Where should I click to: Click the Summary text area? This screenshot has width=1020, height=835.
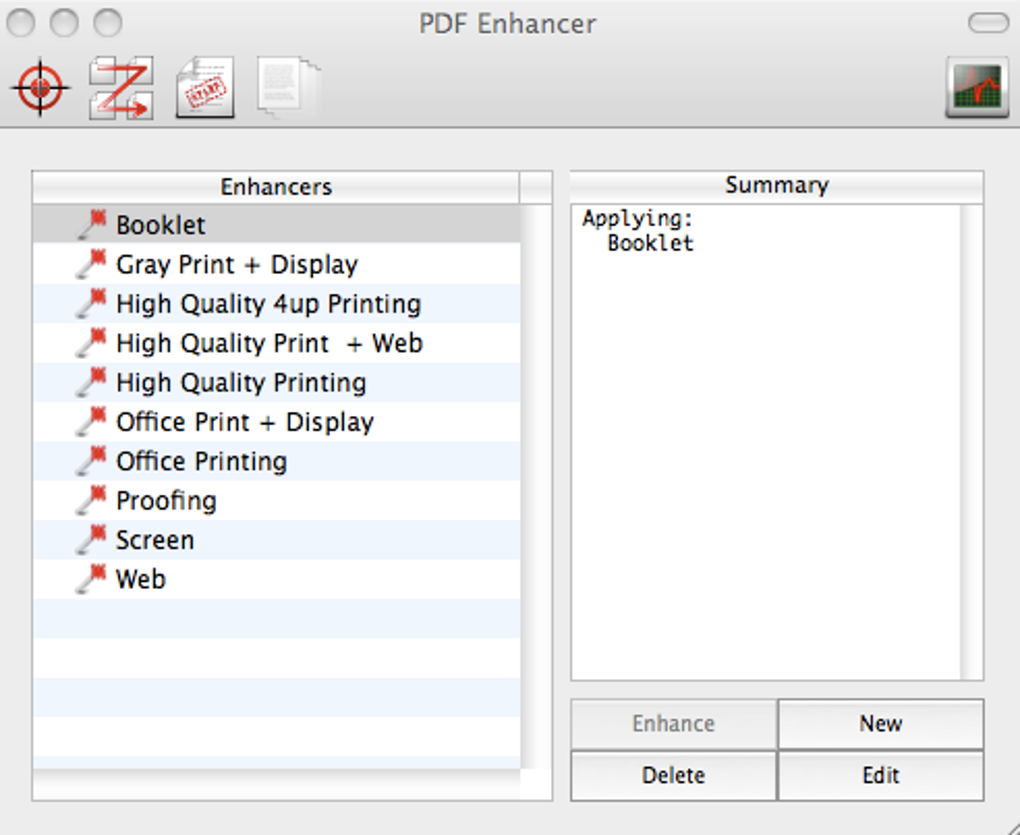click(766, 442)
